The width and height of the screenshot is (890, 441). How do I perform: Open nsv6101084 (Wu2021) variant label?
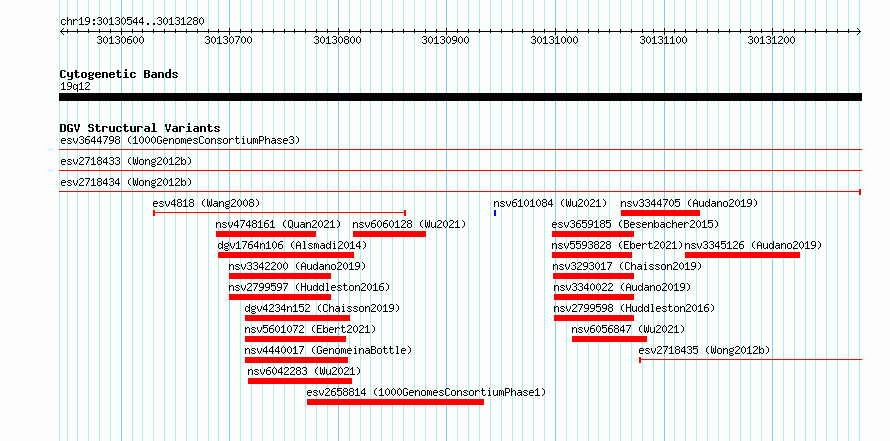click(x=550, y=203)
